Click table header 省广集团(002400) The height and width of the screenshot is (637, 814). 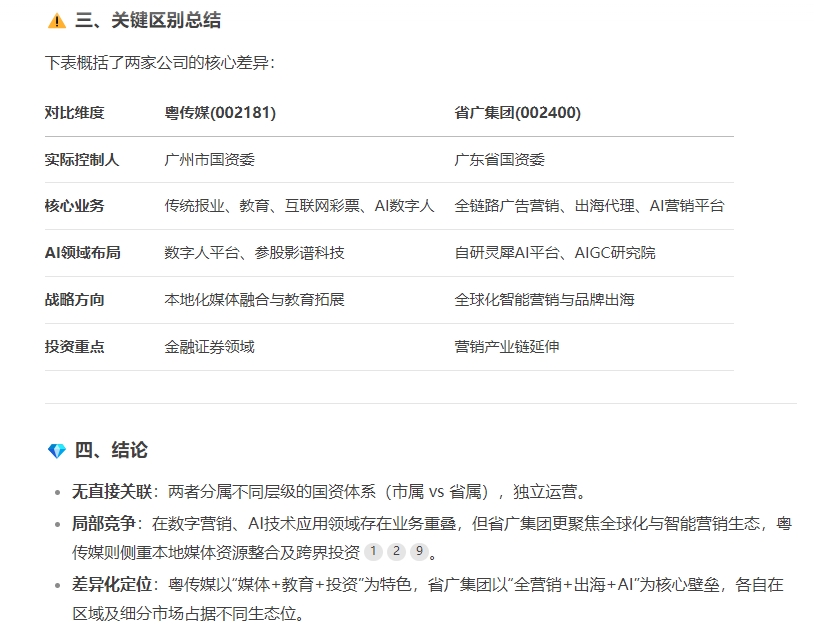(x=518, y=113)
